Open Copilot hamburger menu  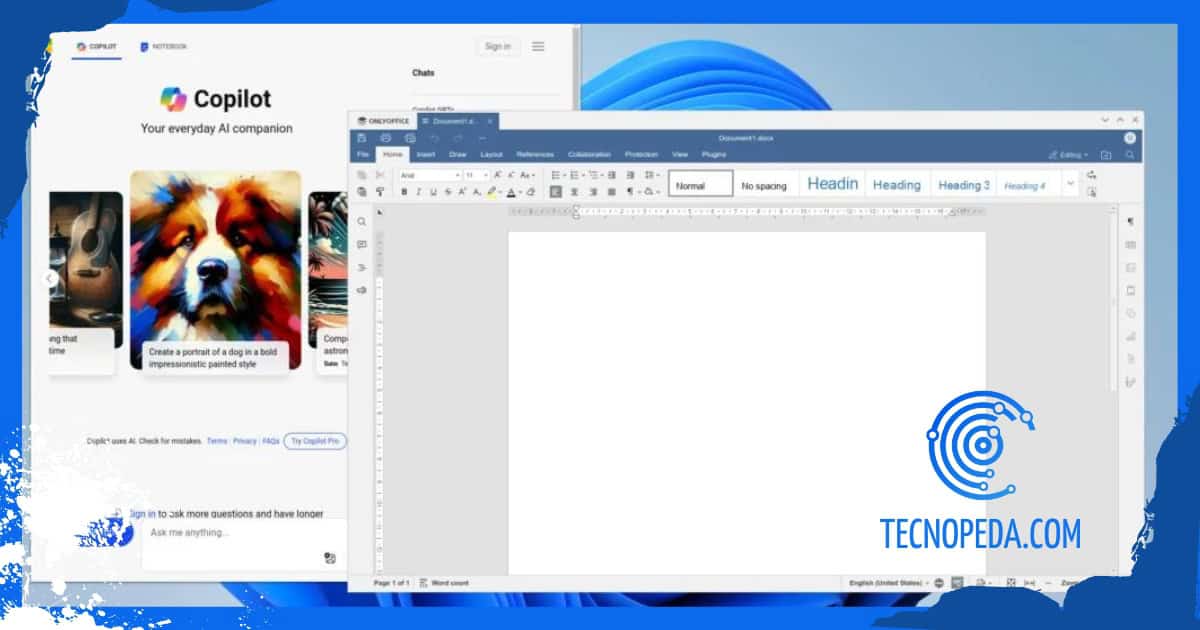[538, 46]
